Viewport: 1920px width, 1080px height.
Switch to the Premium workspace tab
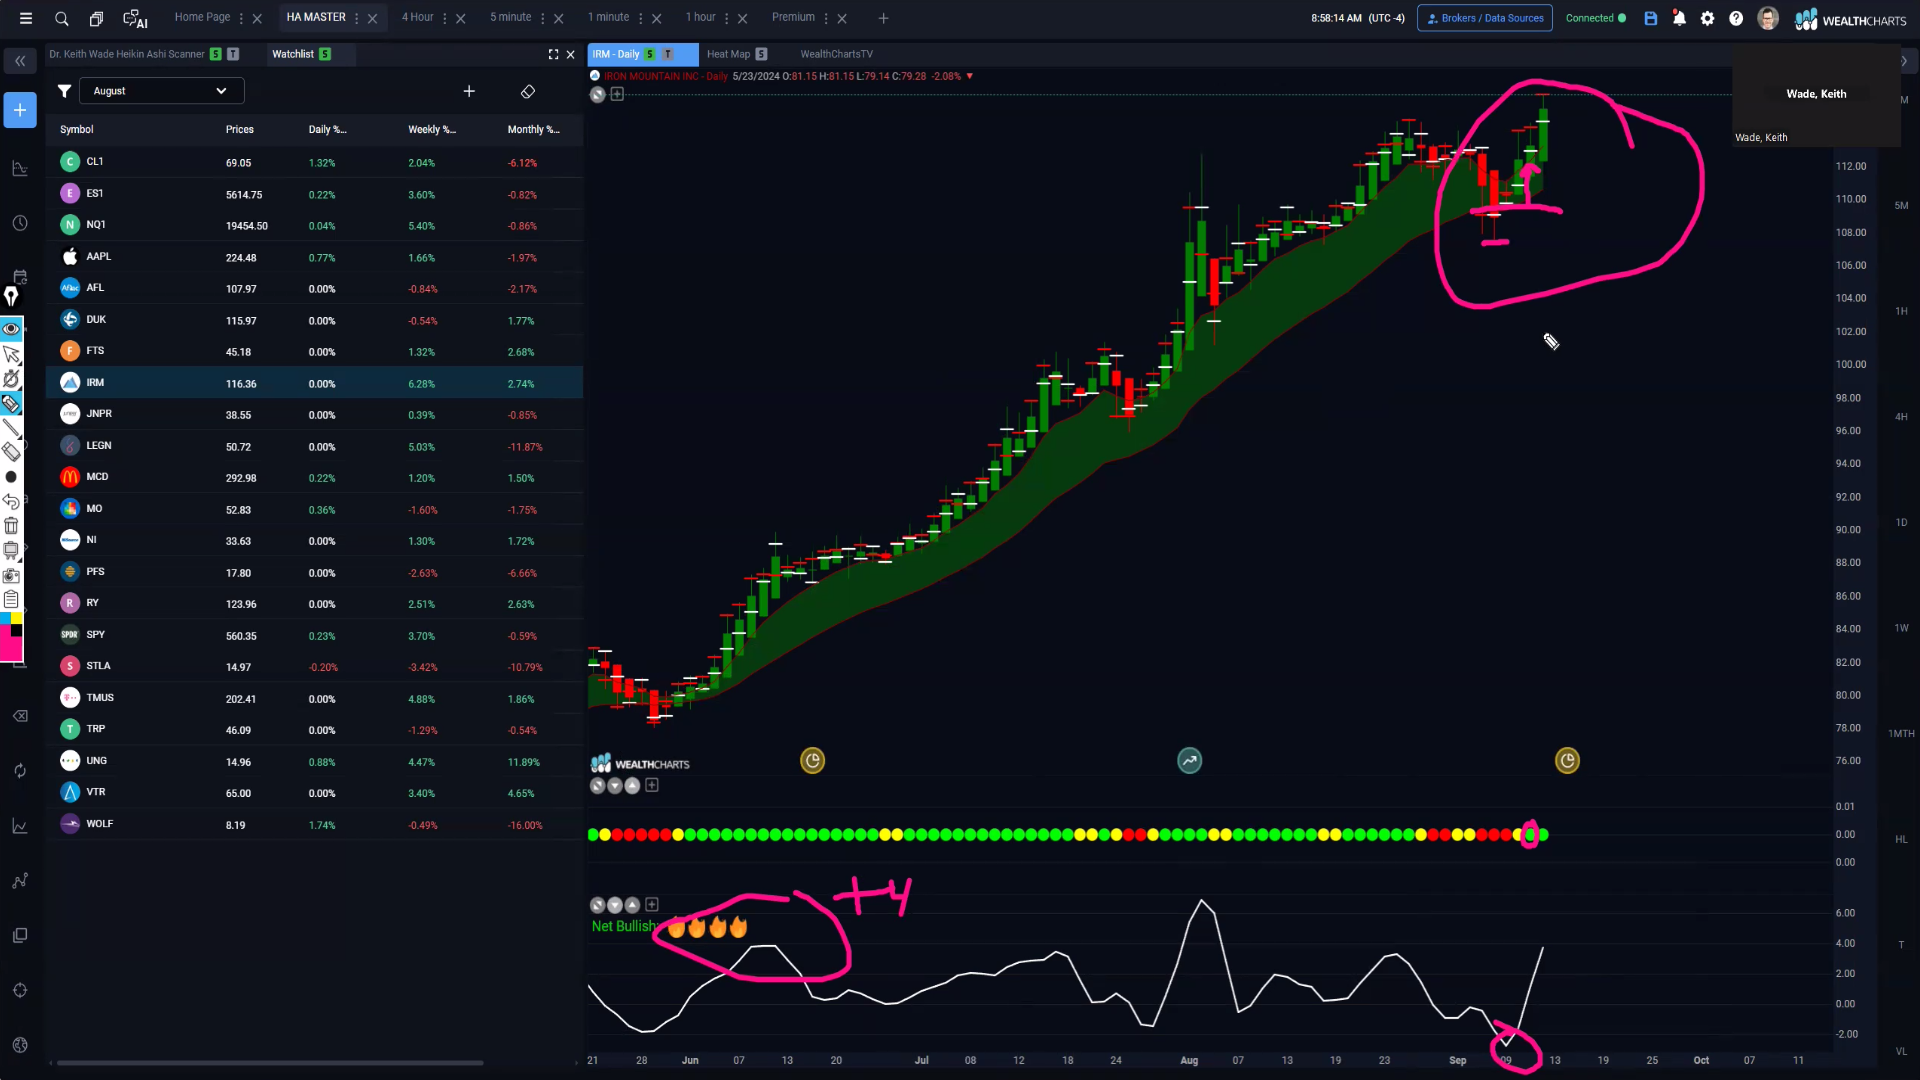tap(793, 17)
